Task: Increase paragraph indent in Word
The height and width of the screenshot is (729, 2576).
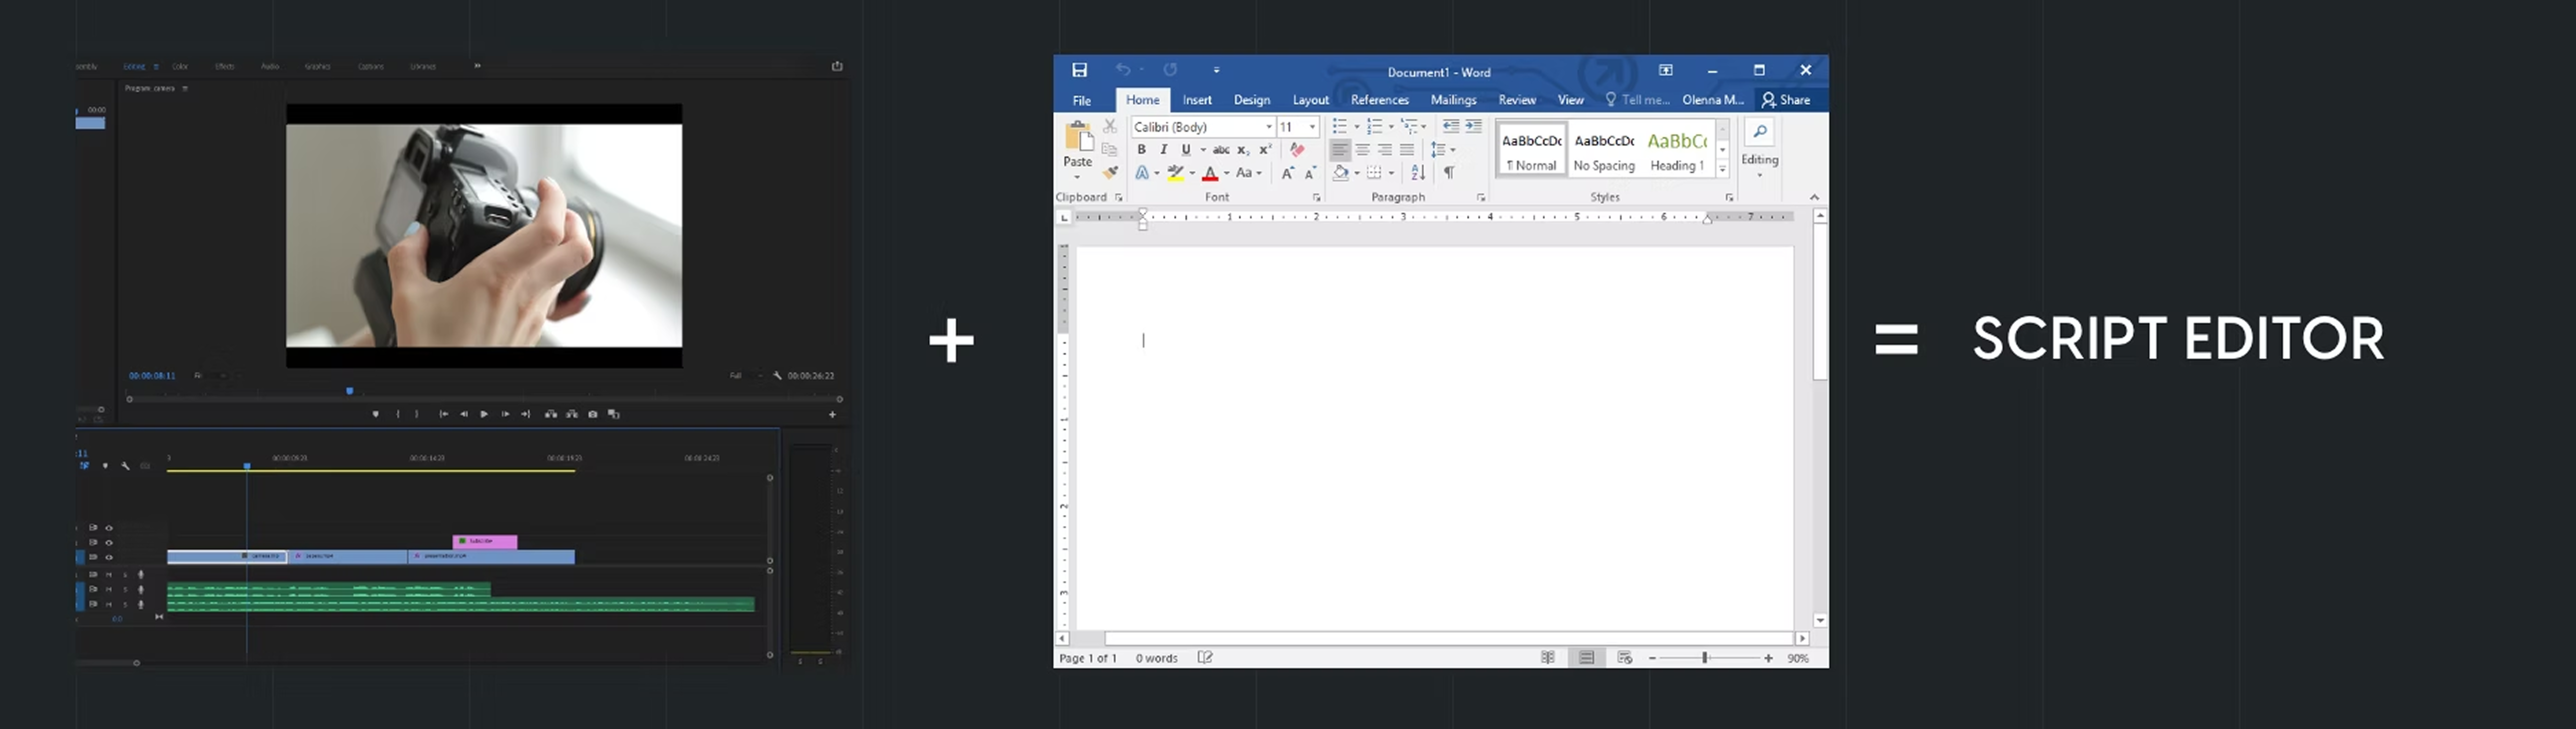Action: (1474, 126)
